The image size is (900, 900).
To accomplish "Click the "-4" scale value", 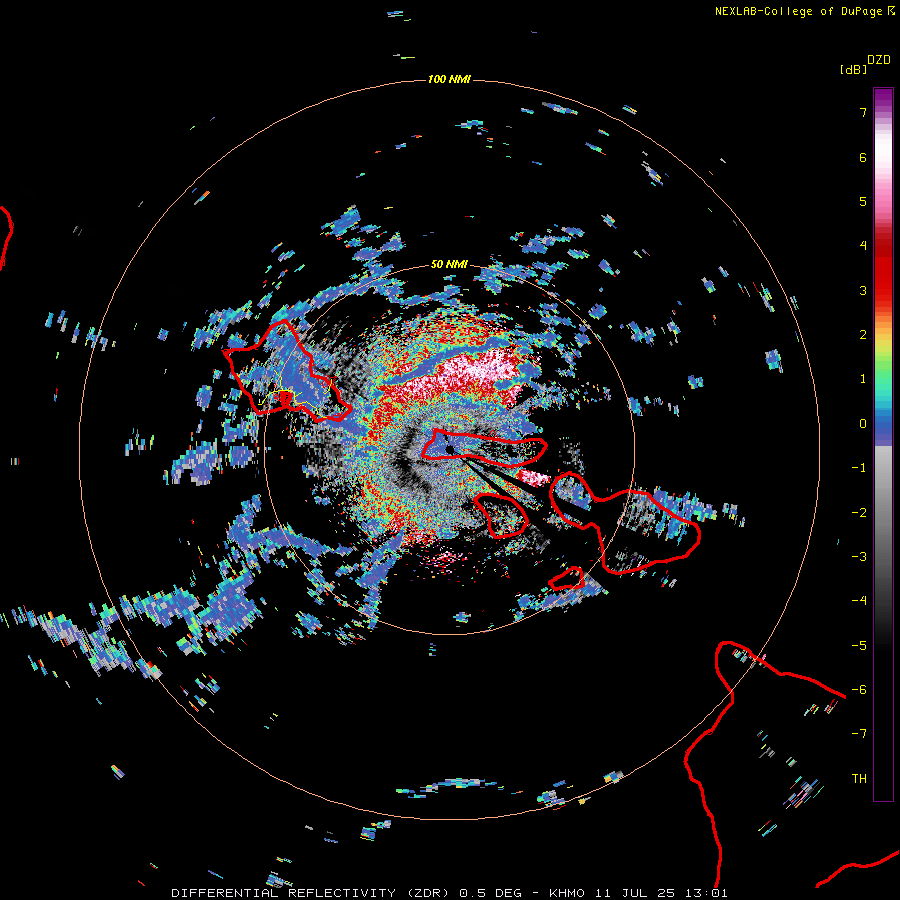I will (x=859, y=601).
